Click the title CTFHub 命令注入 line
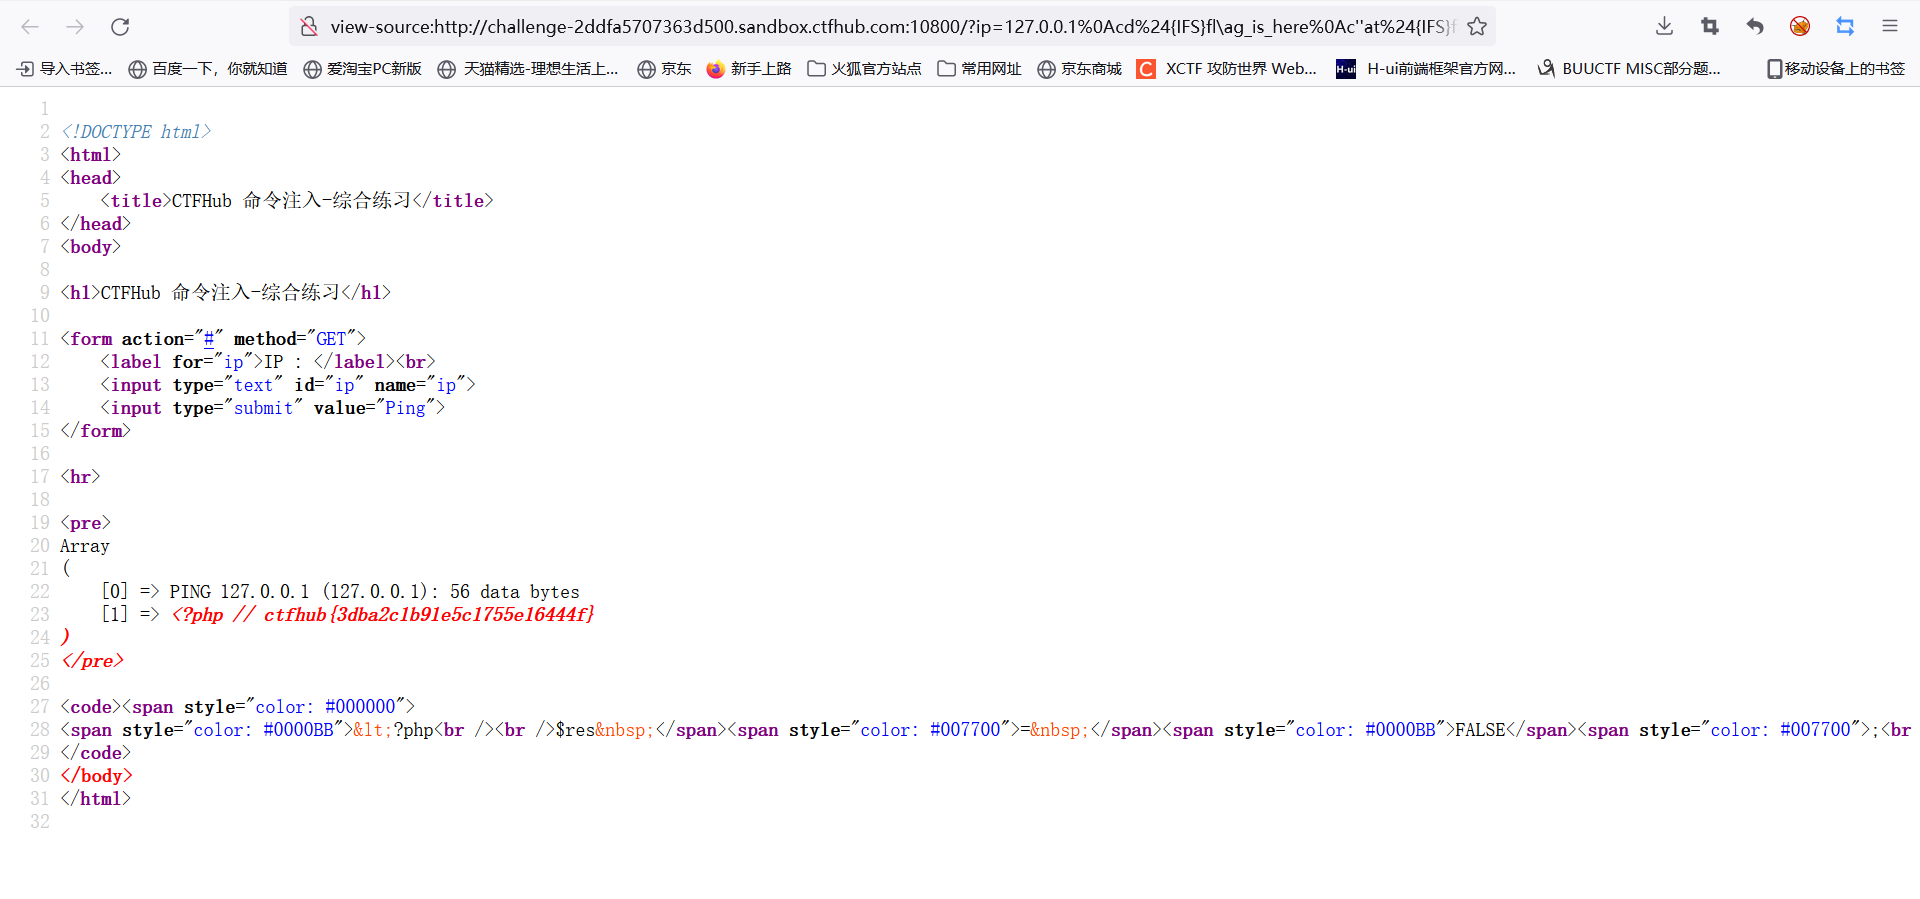The height and width of the screenshot is (899, 1920). [x=297, y=201]
